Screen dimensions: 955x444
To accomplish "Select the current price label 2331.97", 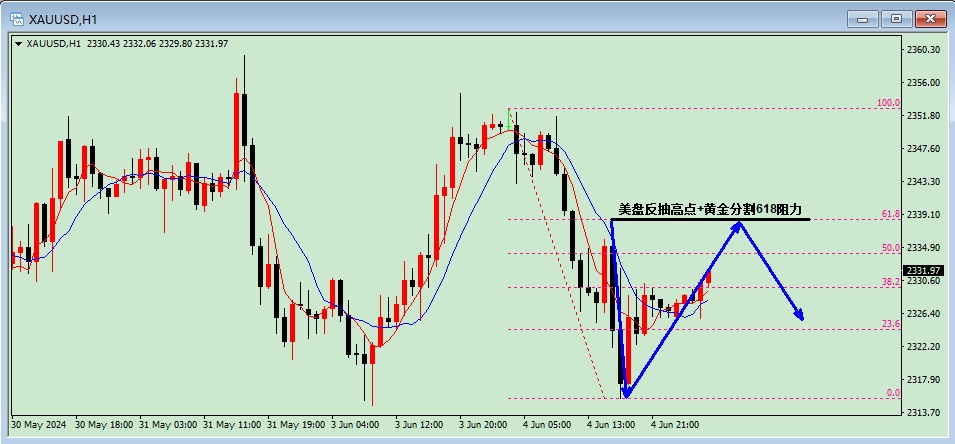I will coord(923,270).
